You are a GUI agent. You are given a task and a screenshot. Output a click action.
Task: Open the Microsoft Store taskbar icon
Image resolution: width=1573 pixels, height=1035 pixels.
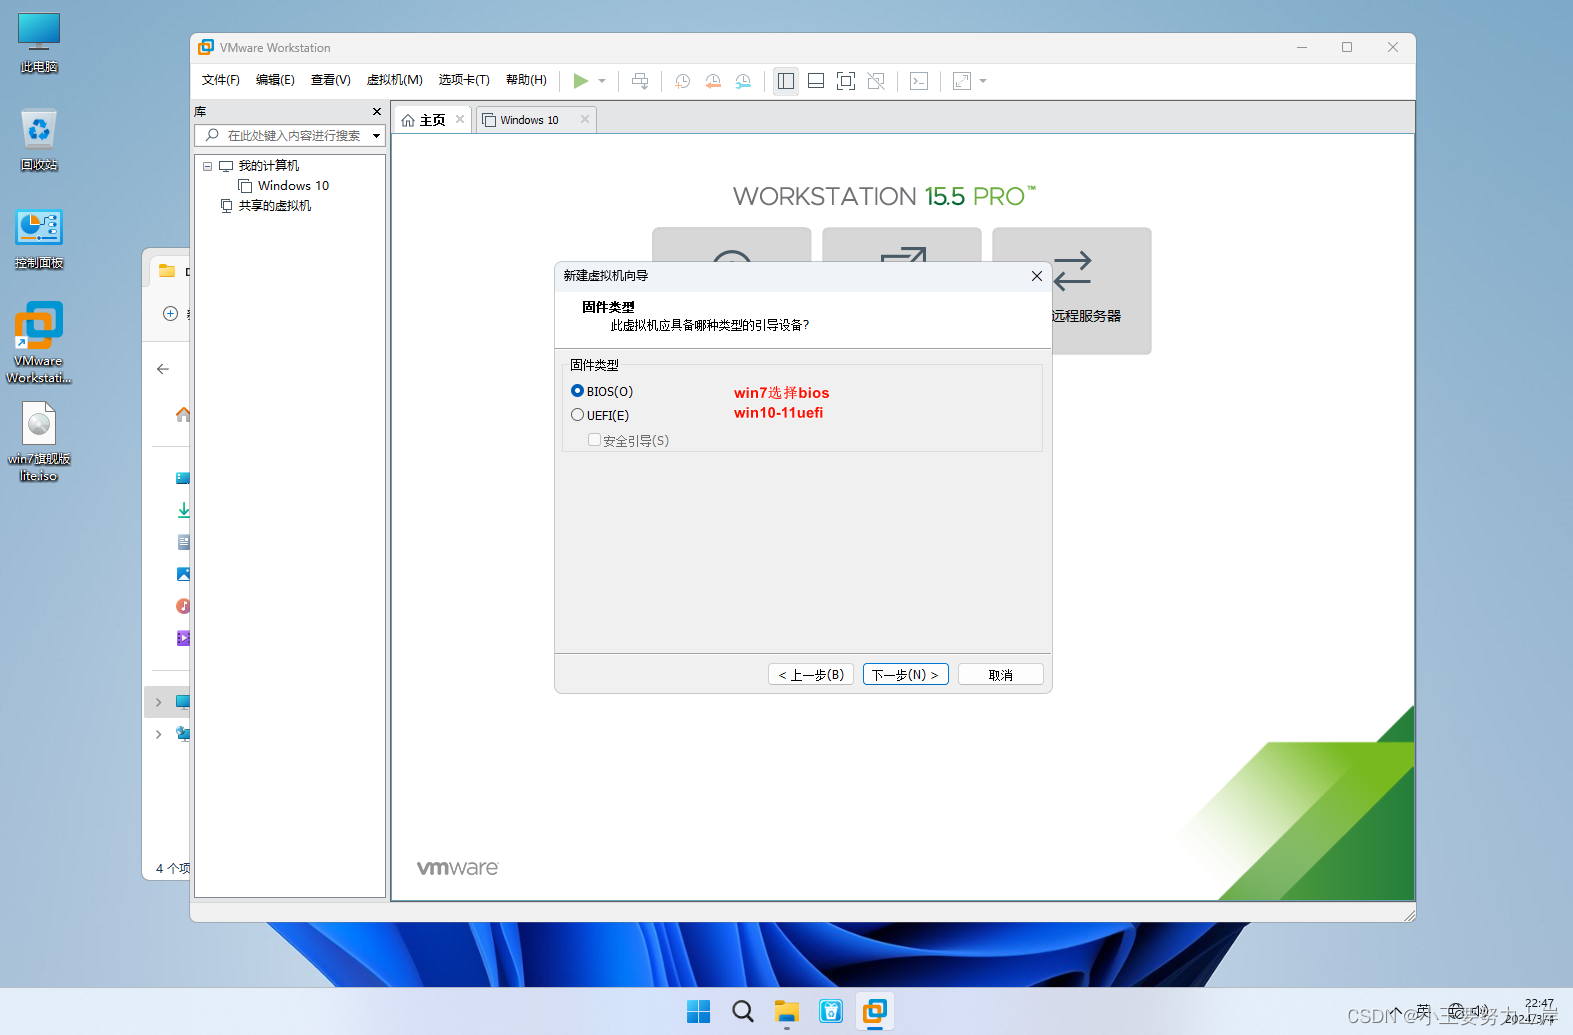(831, 1012)
